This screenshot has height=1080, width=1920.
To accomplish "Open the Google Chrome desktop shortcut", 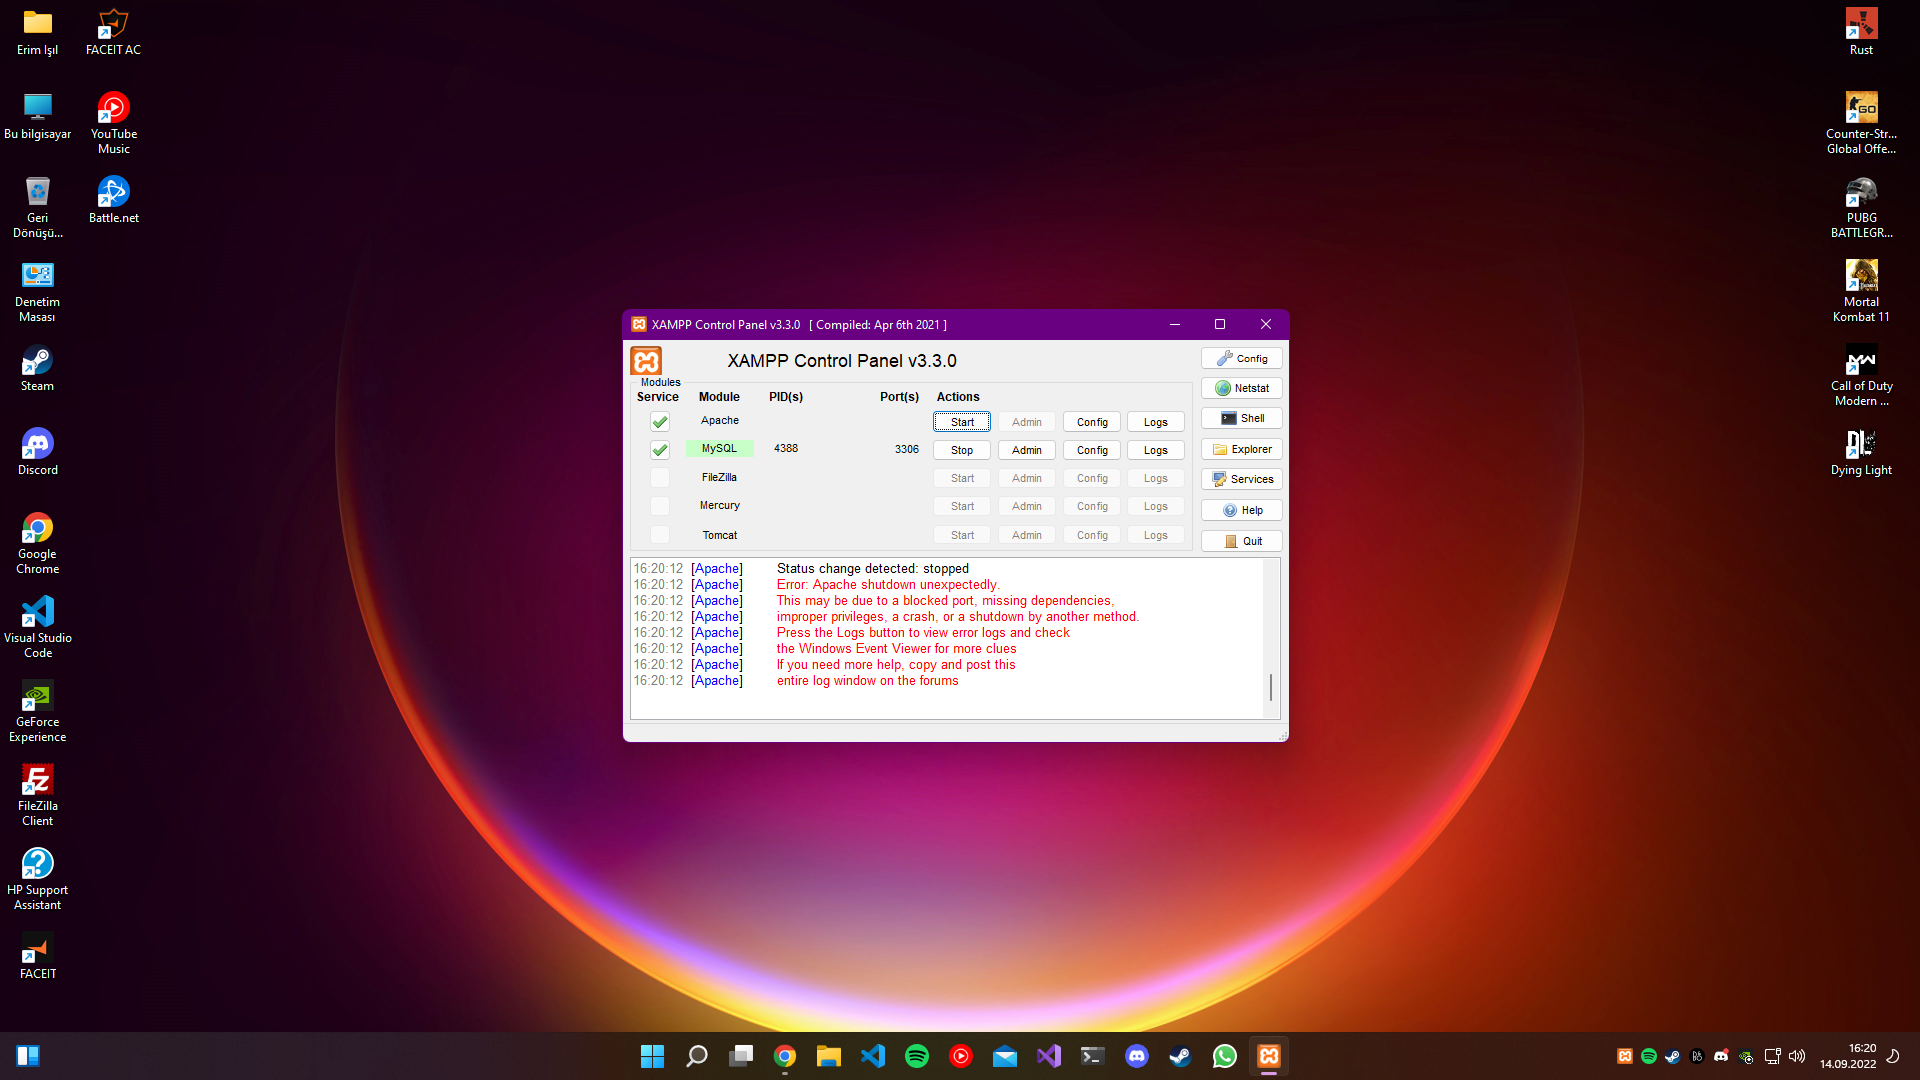I will click(x=38, y=543).
